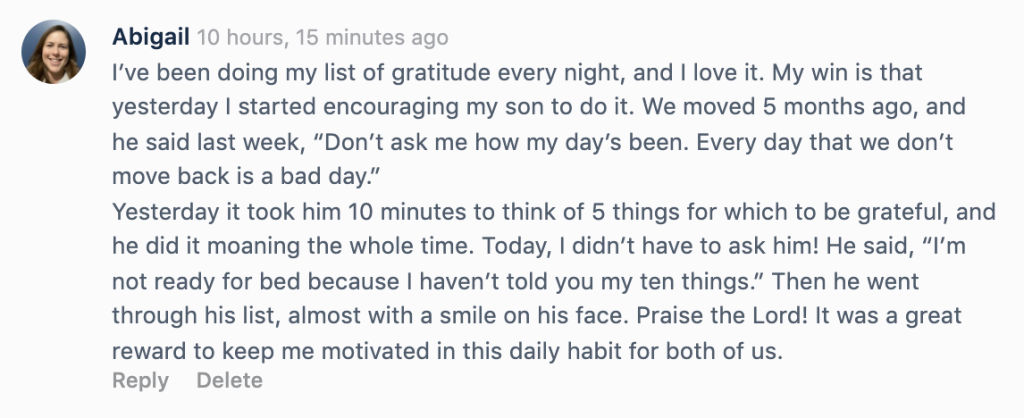Open the Abigail author name link
The image size is (1024, 418).
click(x=151, y=38)
